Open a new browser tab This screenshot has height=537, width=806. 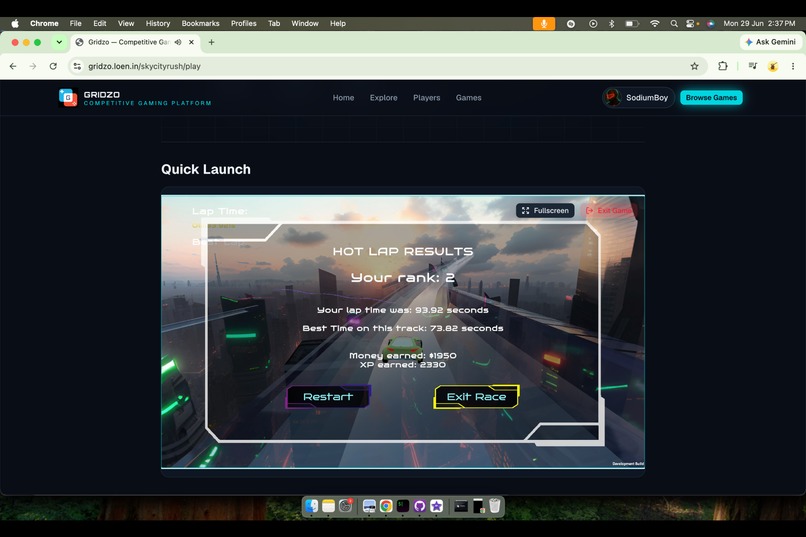[211, 42]
